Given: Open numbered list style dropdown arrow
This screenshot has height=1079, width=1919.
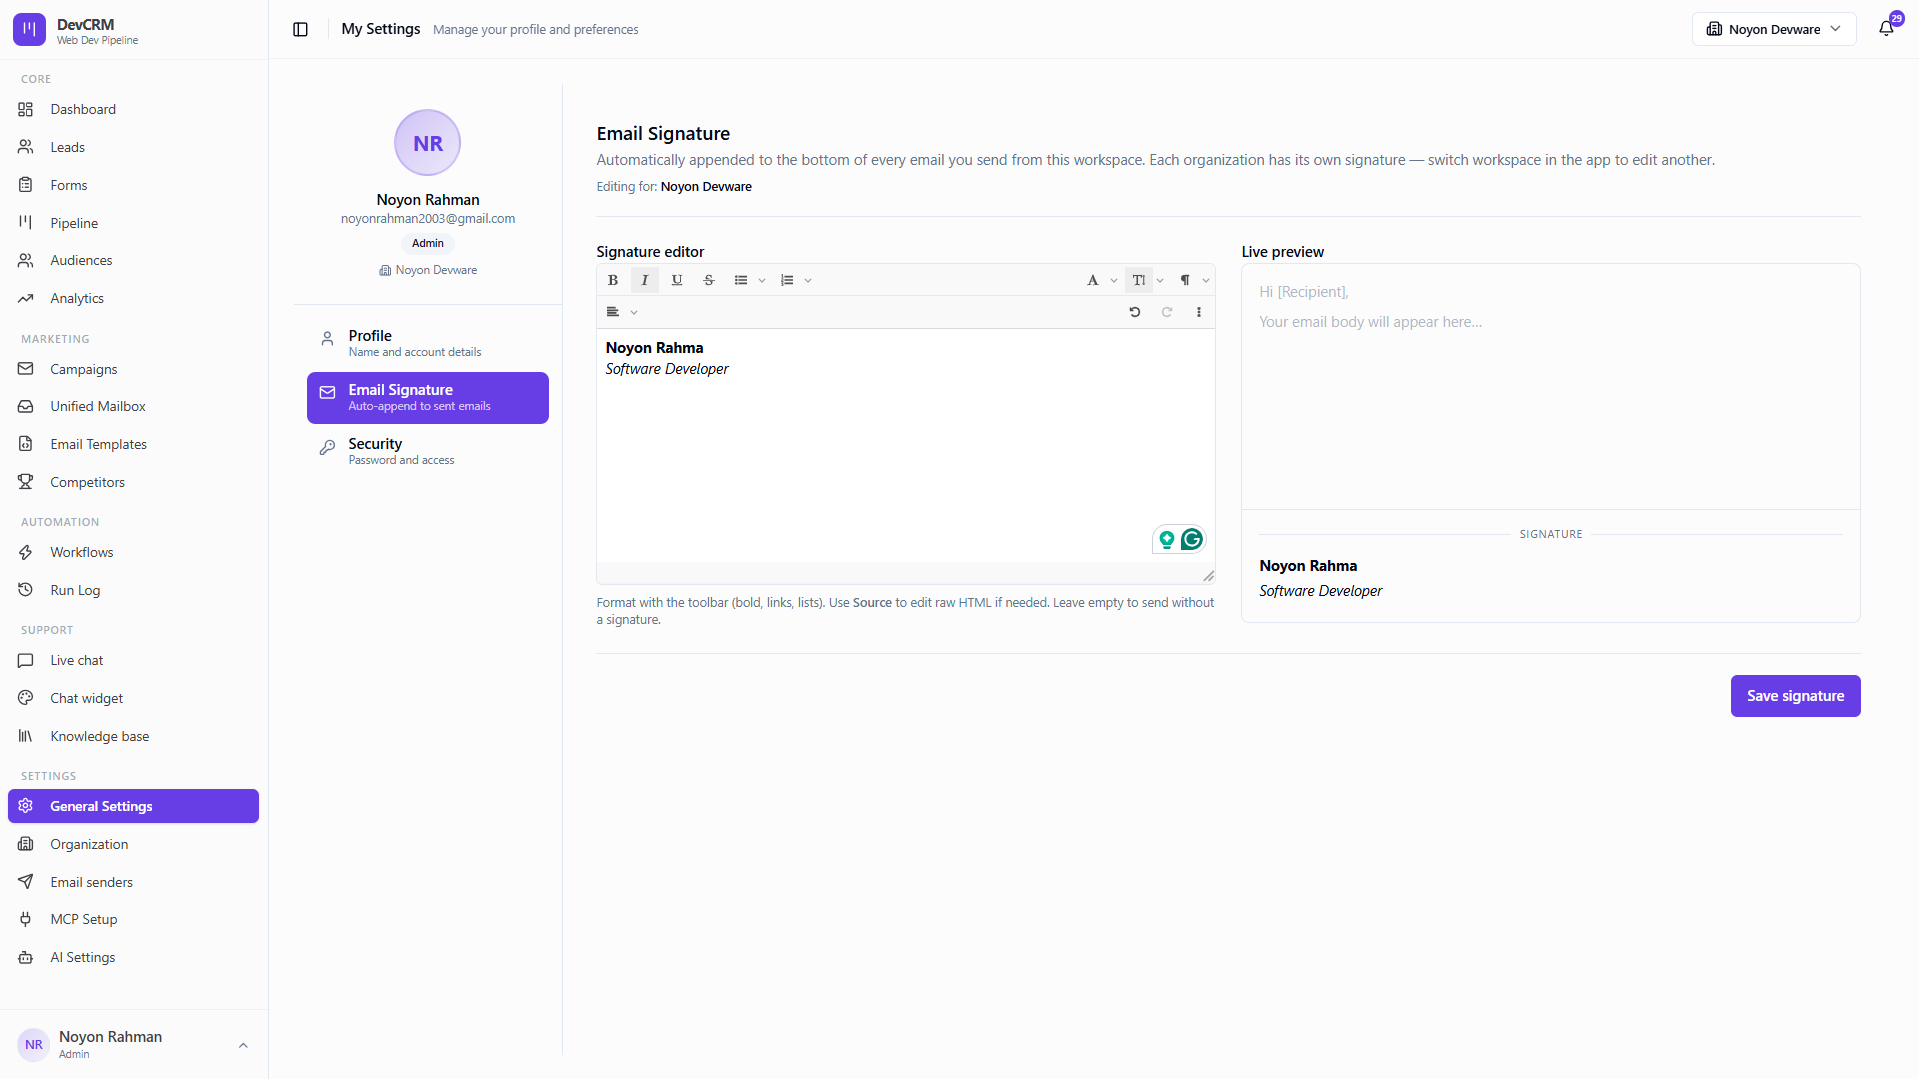Looking at the screenshot, I should click(808, 281).
